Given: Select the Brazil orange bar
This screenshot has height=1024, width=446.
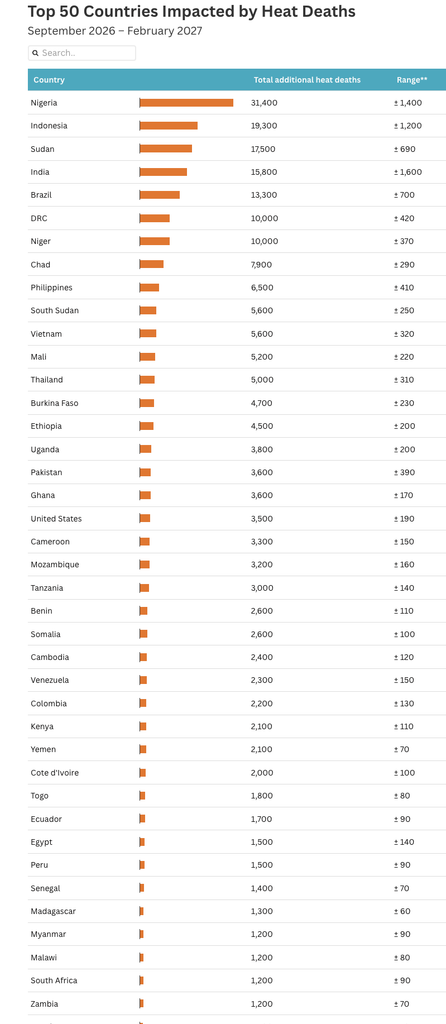Looking at the screenshot, I should [159, 195].
